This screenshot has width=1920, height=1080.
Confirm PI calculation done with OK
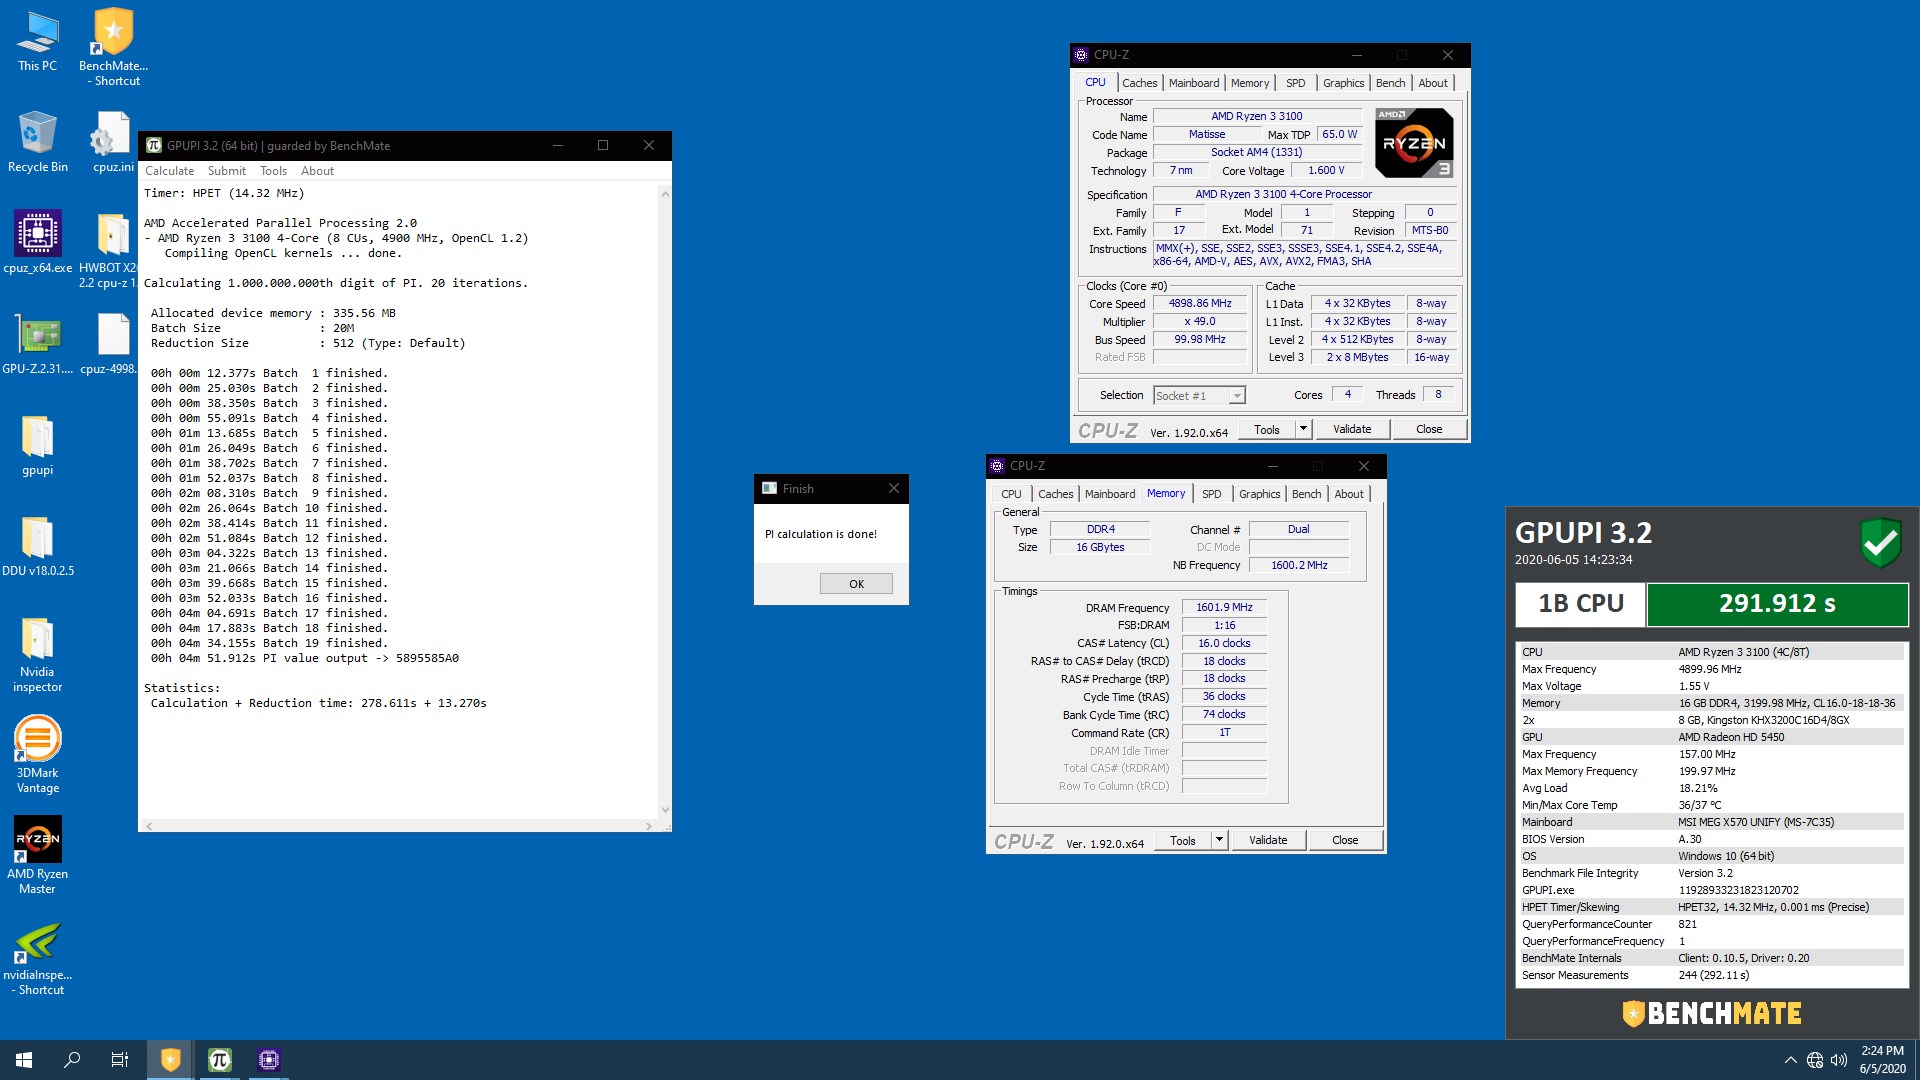point(856,584)
